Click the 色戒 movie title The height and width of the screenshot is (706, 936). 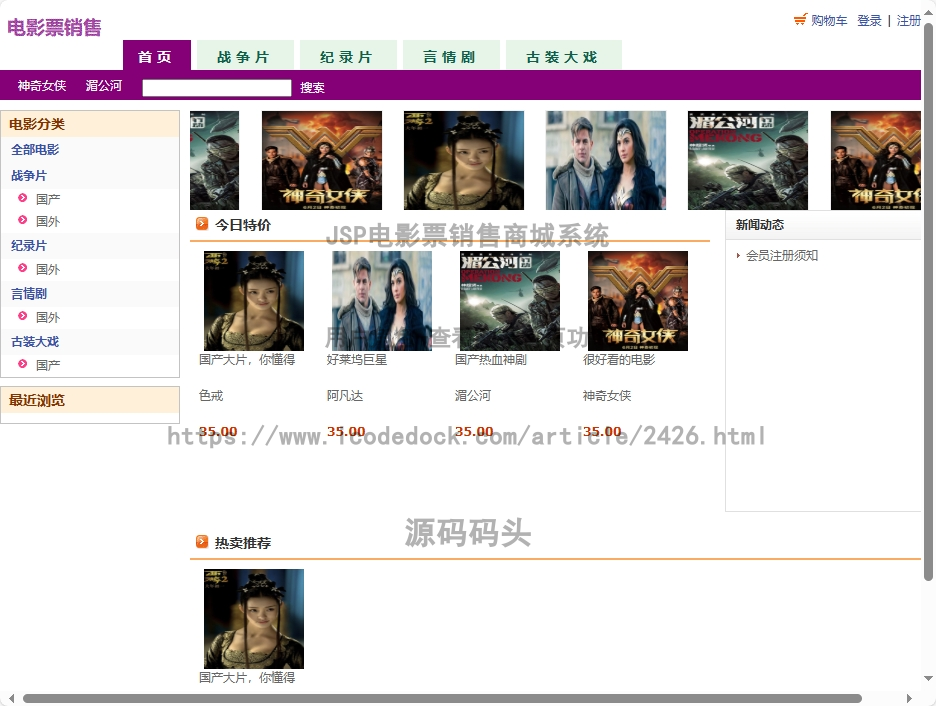click(211, 395)
